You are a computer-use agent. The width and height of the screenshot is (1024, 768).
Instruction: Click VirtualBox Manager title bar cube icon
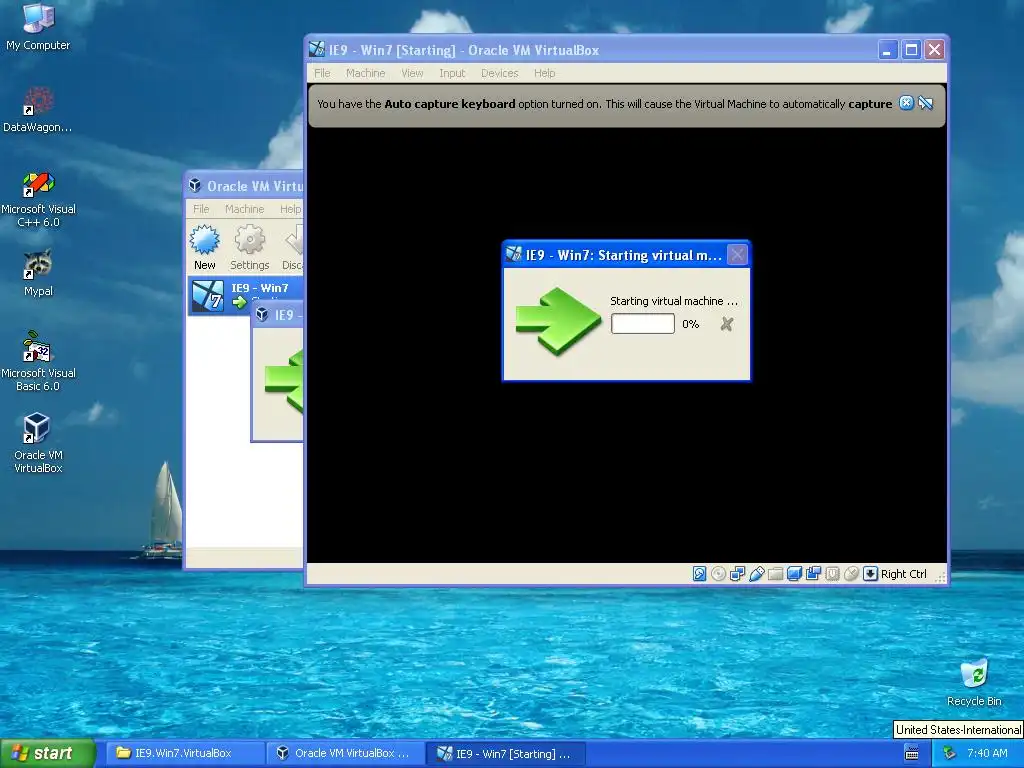195,185
